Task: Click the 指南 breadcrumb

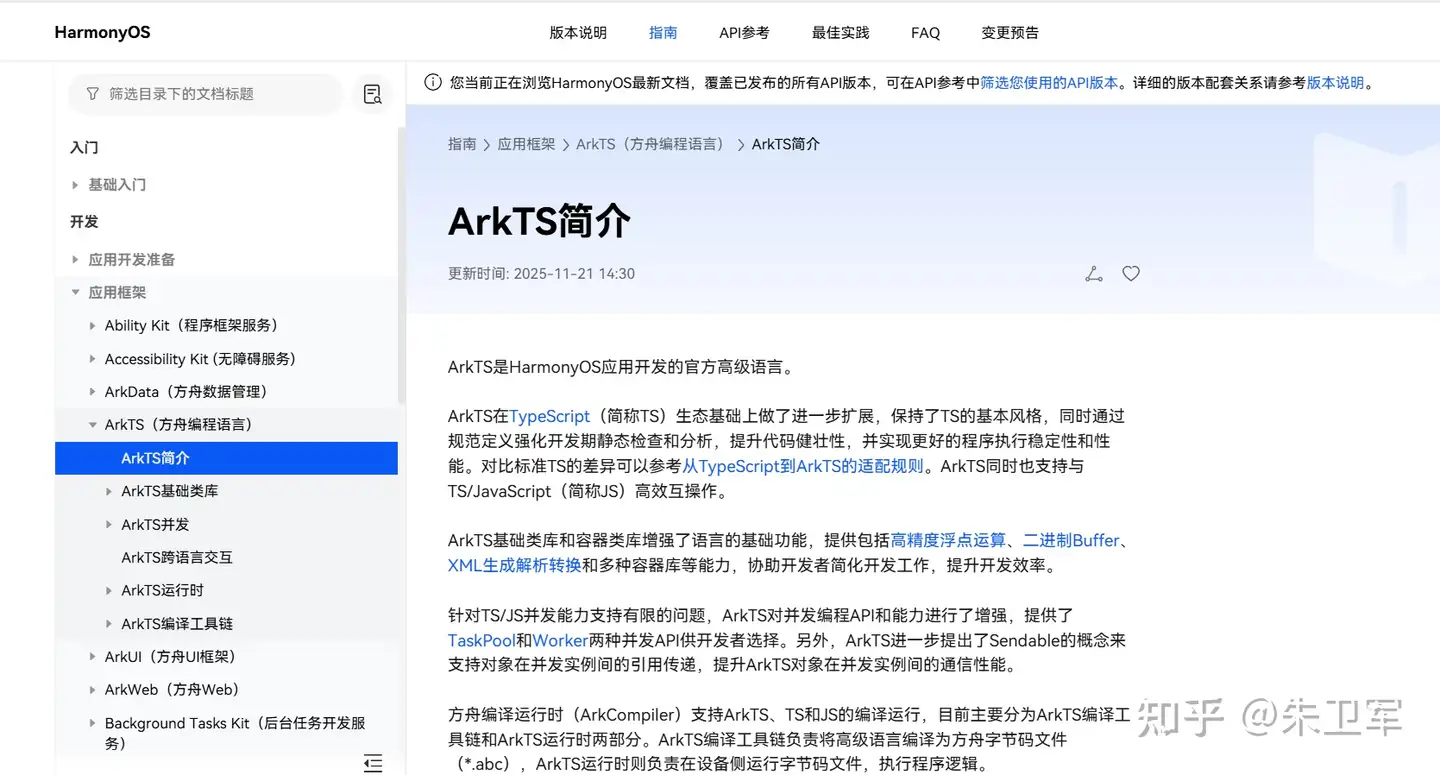Action: 462,144
